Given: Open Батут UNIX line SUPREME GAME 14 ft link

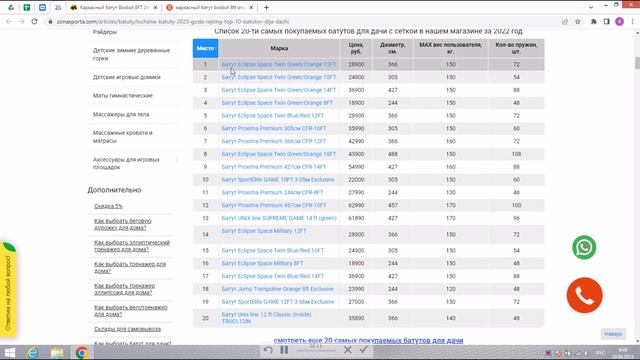Looking at the screenshot, I should point(279,218).
